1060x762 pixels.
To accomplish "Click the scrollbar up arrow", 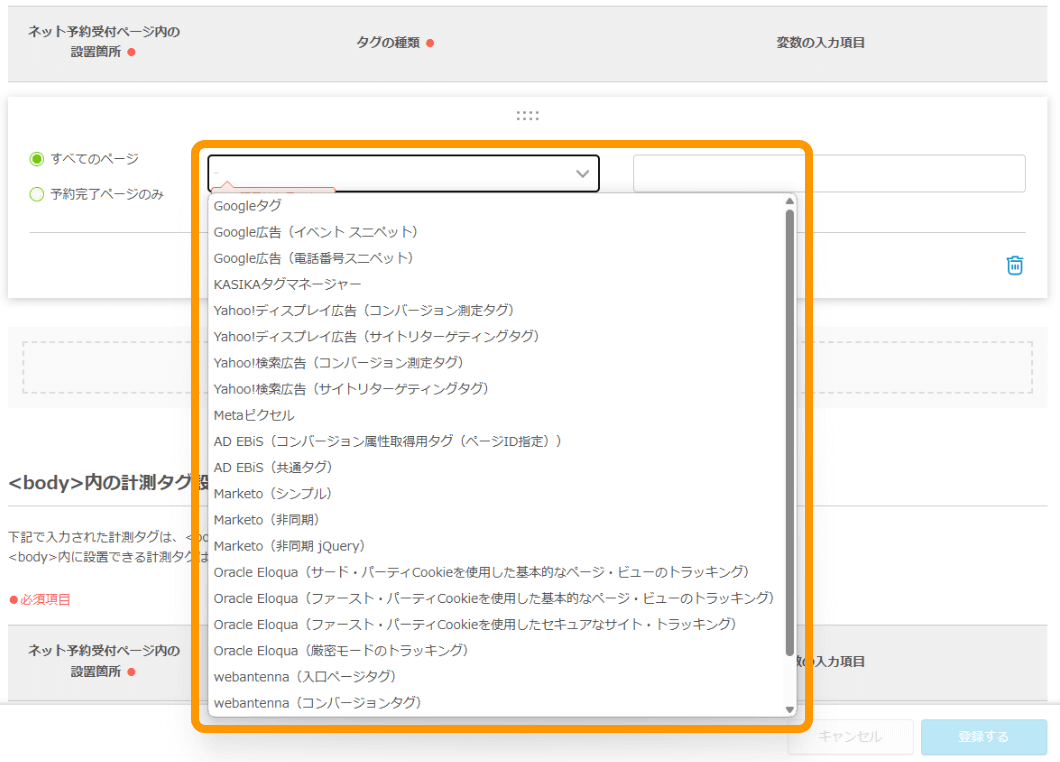I will point(790,201).
